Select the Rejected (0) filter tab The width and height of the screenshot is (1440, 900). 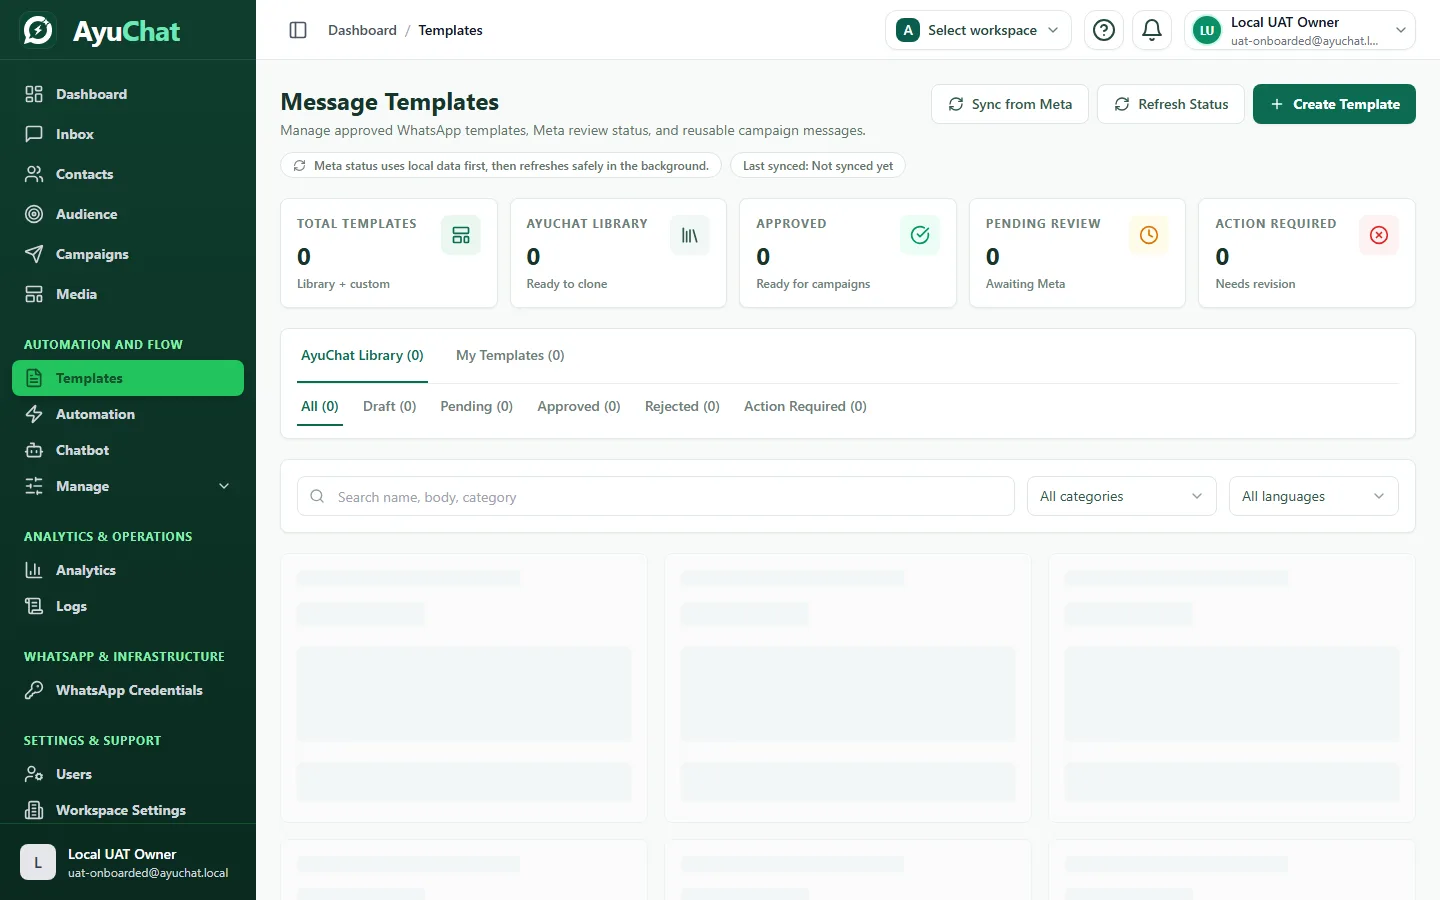coord(682,406)
